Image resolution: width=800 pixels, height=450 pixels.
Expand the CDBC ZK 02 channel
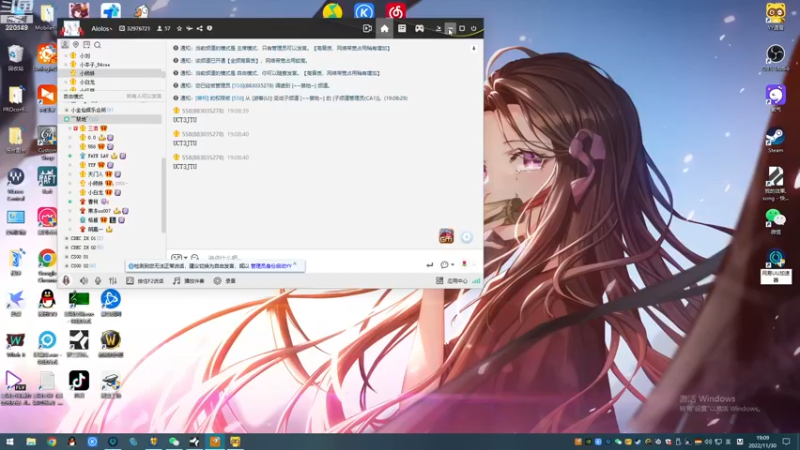(x=66, y=247)
